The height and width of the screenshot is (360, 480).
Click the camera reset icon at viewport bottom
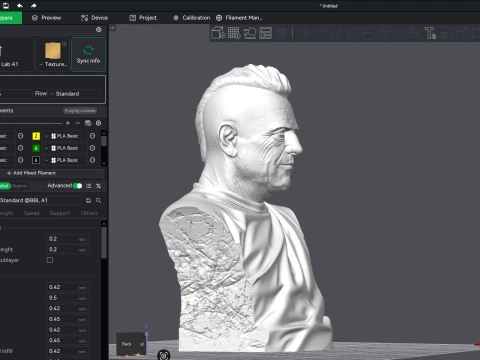164,355
